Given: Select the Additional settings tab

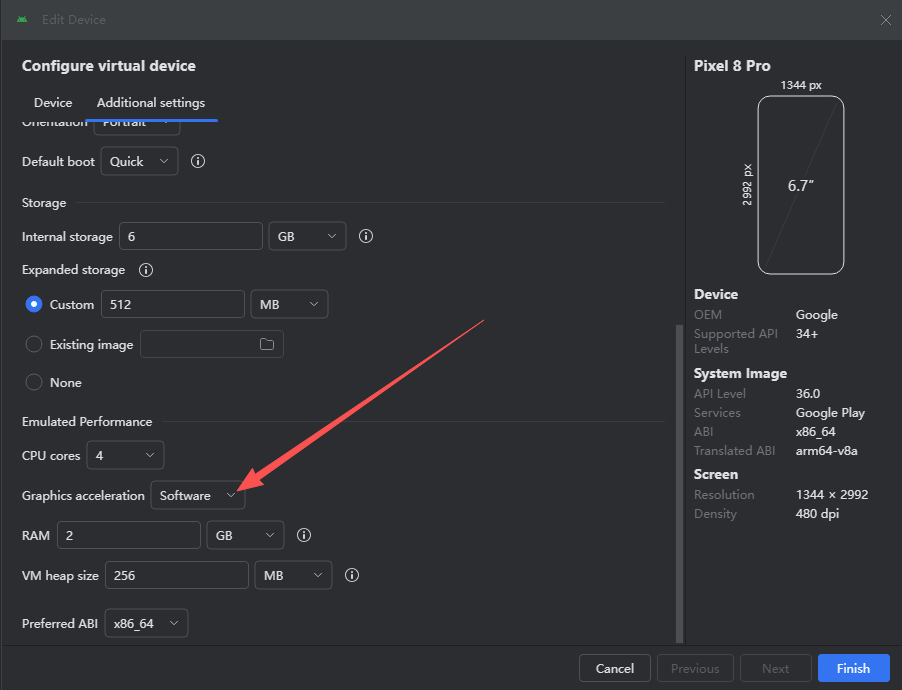Looking at the screenshot, I should point(151,103).
